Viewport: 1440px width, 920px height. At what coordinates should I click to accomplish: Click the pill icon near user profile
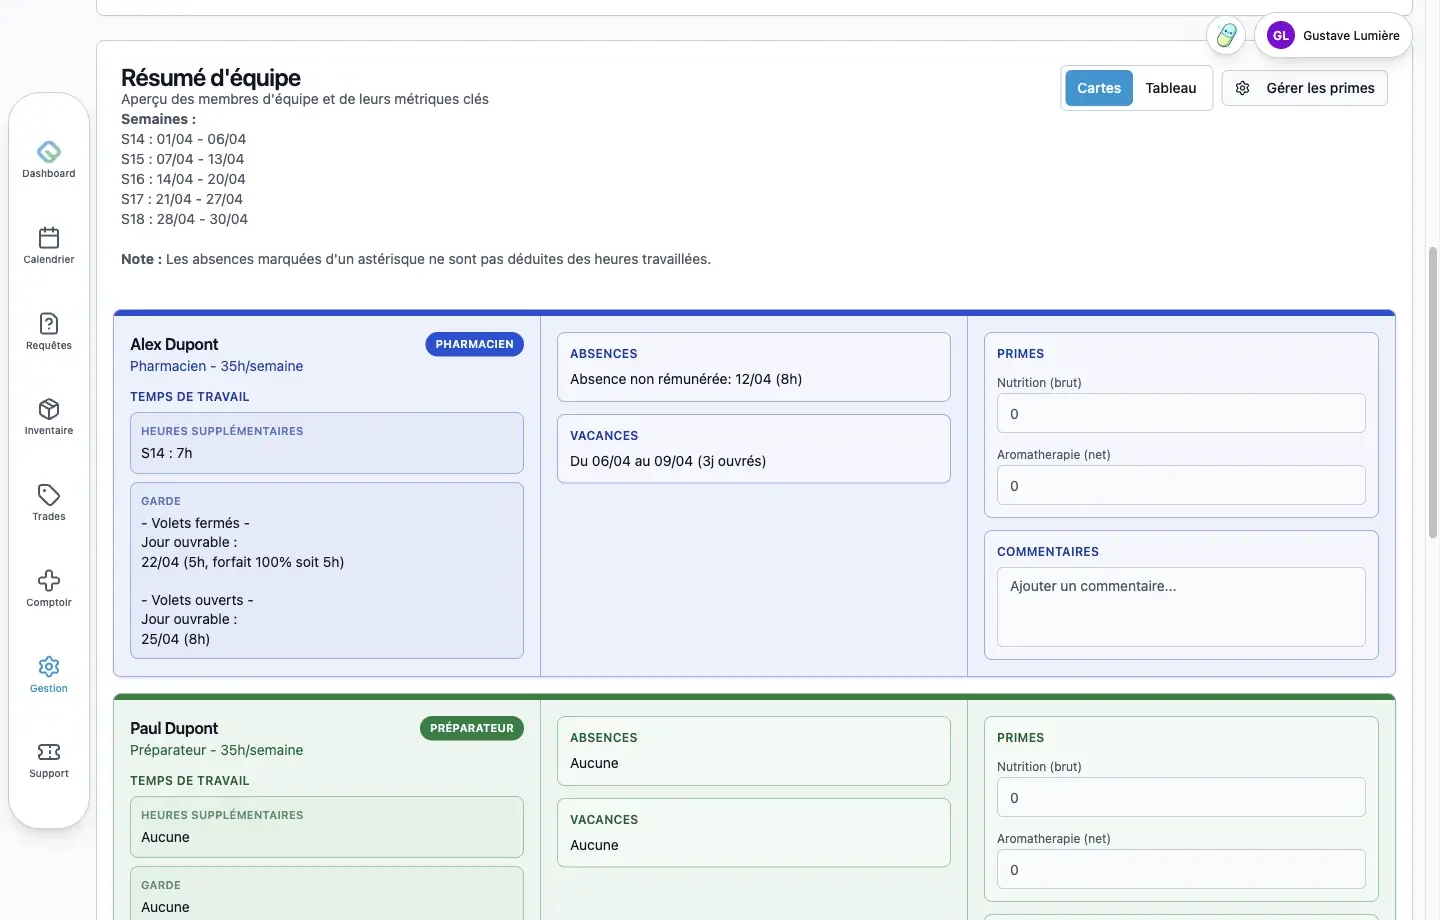pos(1226,36)
